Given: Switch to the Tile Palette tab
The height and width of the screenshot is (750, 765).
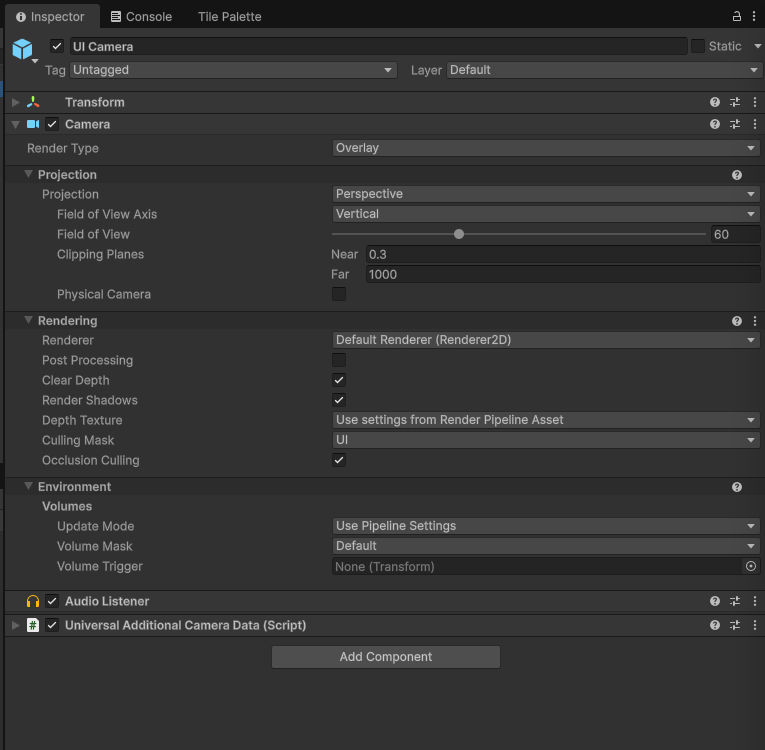Looking at the screenshot, I should pyautogui.click(x=229, y=17).
